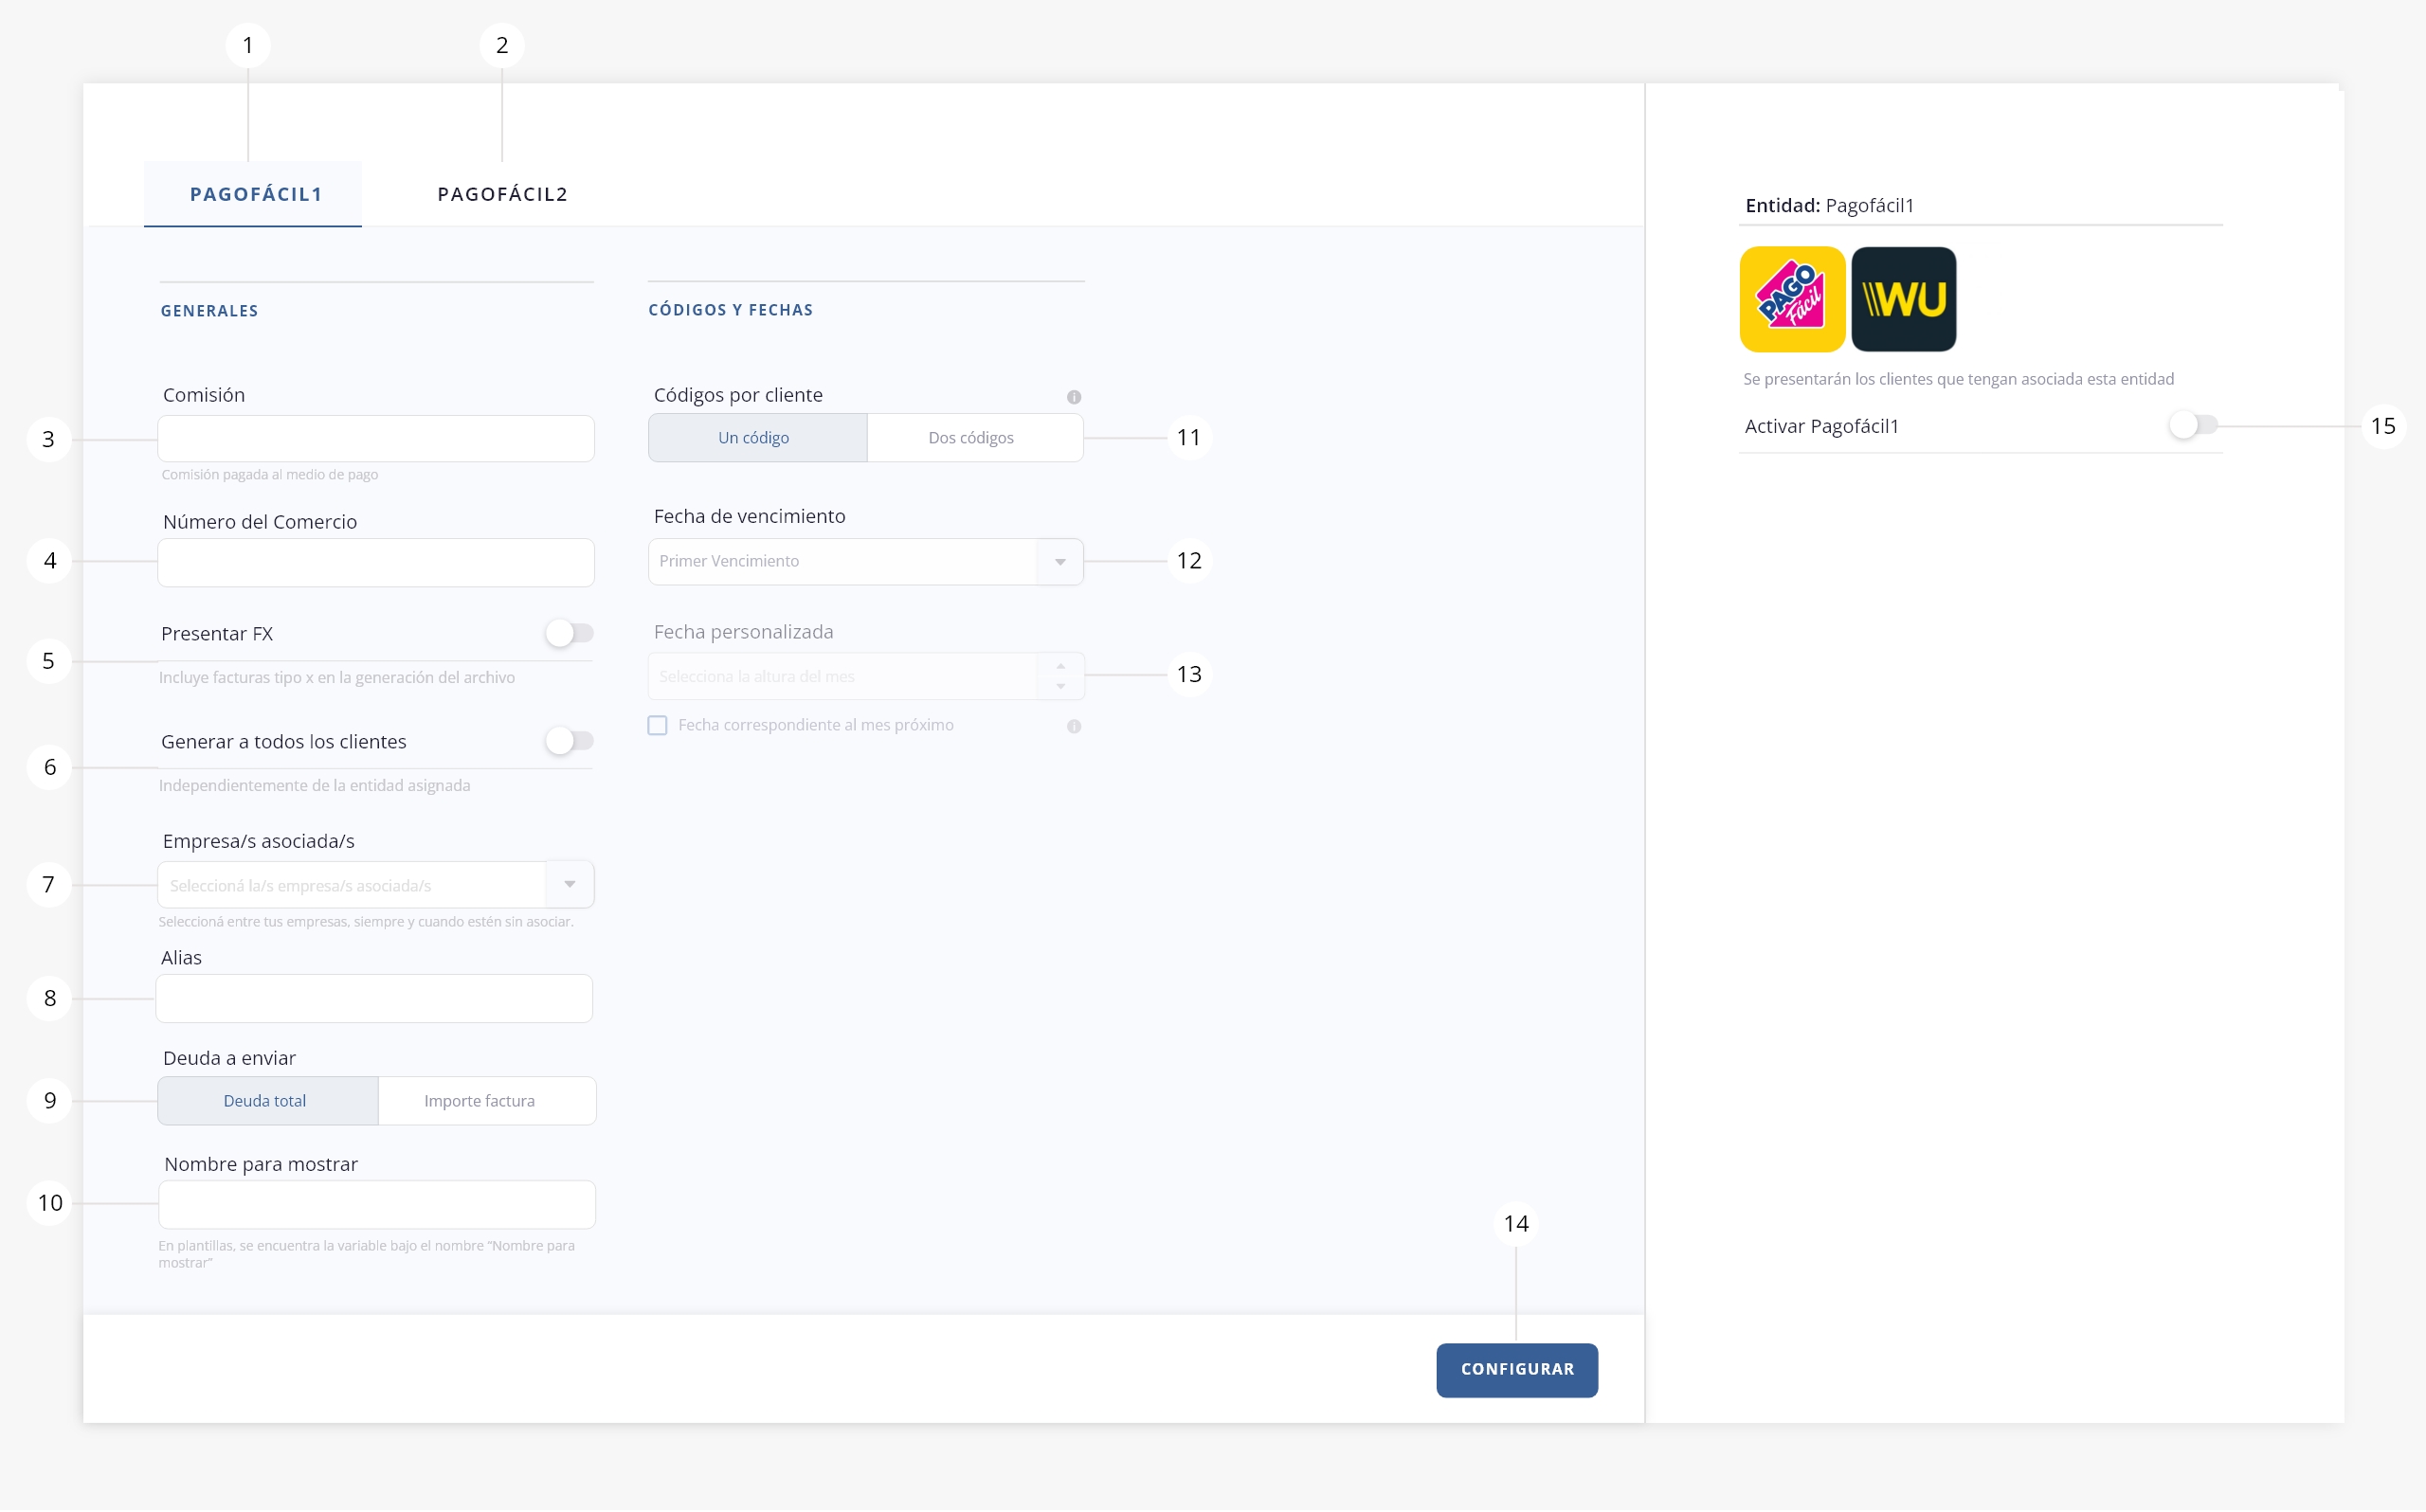Click the CÓDIGOS Y FECHAS section heading
2426x1512 pixels.
[731, 310]
